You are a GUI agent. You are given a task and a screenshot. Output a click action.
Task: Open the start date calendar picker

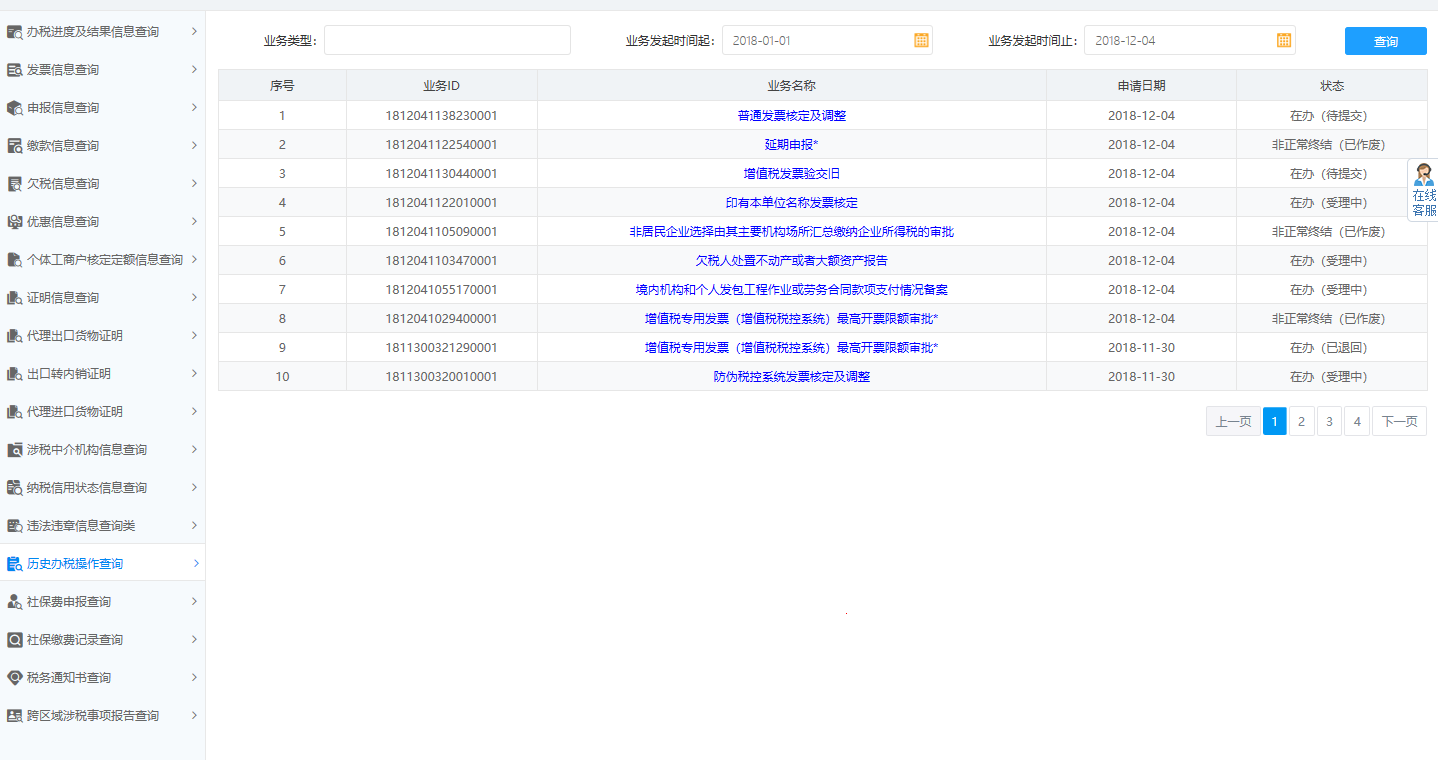tap(920, 40)
